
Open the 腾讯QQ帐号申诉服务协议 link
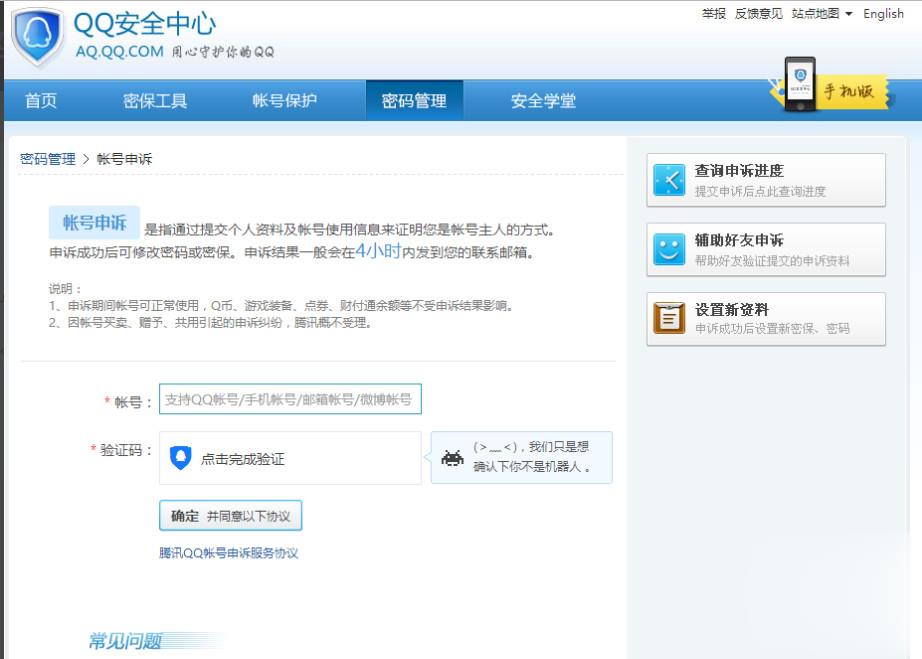pyautogui.click(x=228, y=553)
